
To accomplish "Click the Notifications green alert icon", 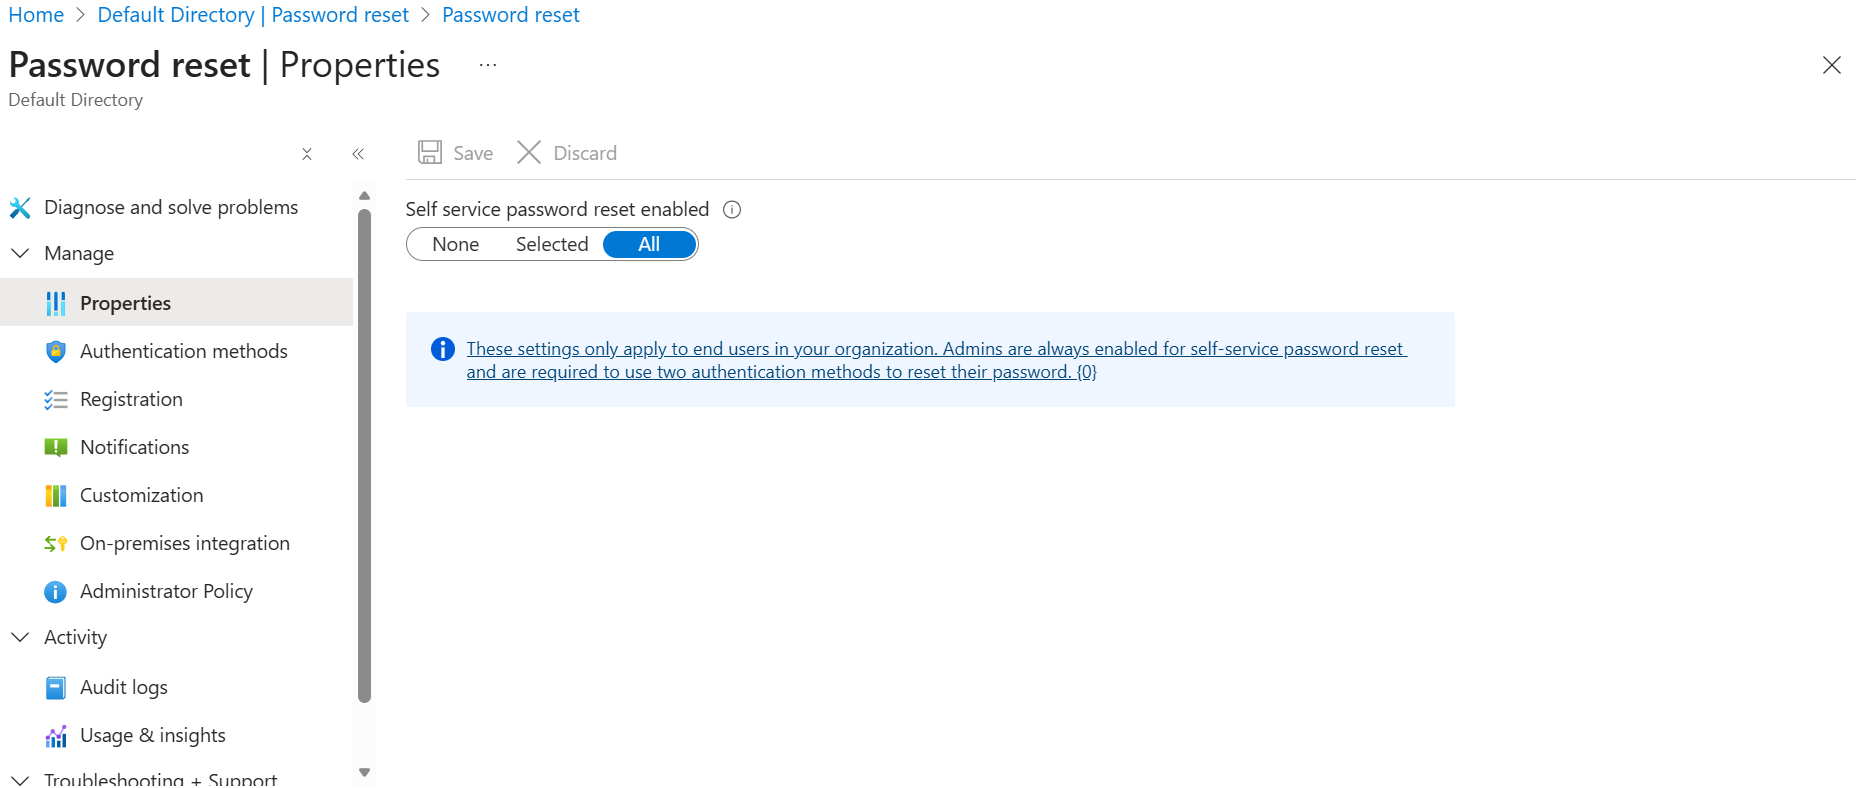I will (x=56, y=448).
